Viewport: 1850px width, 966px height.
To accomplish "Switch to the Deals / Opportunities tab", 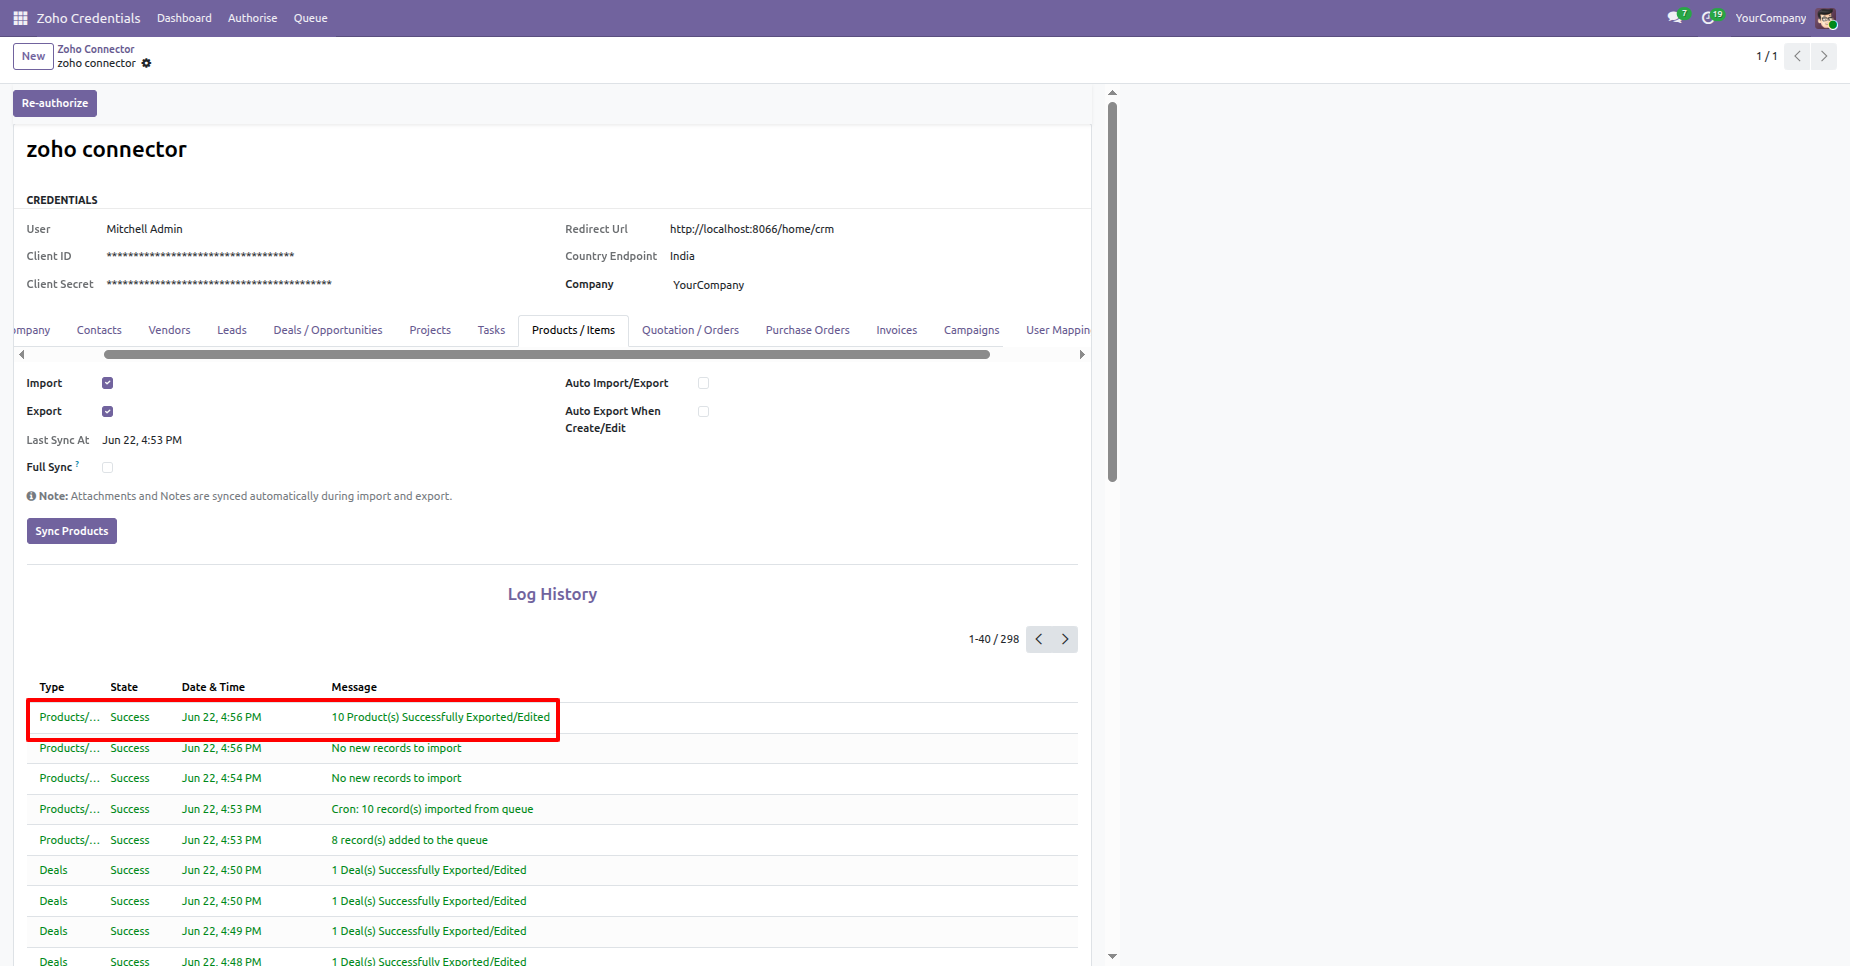I will coord(328,330).
